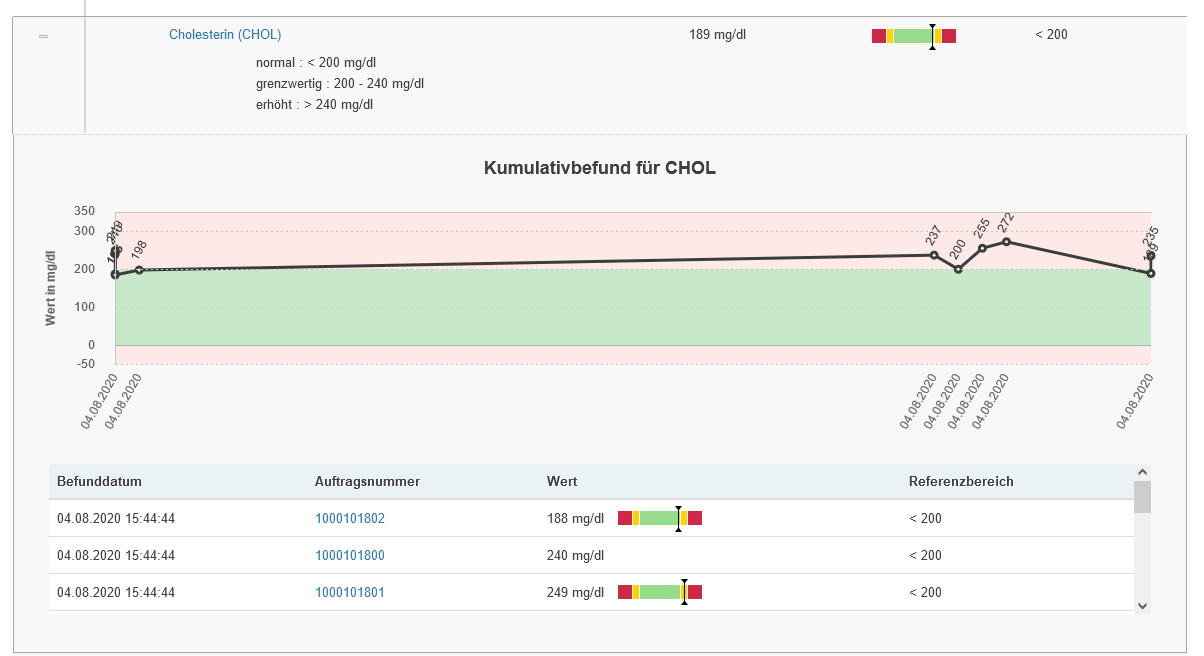Click the range bar in the 188 mg/dl row
Image resolution: width=1204 pixels, height=656 pixels.
(x=659, y=518)
